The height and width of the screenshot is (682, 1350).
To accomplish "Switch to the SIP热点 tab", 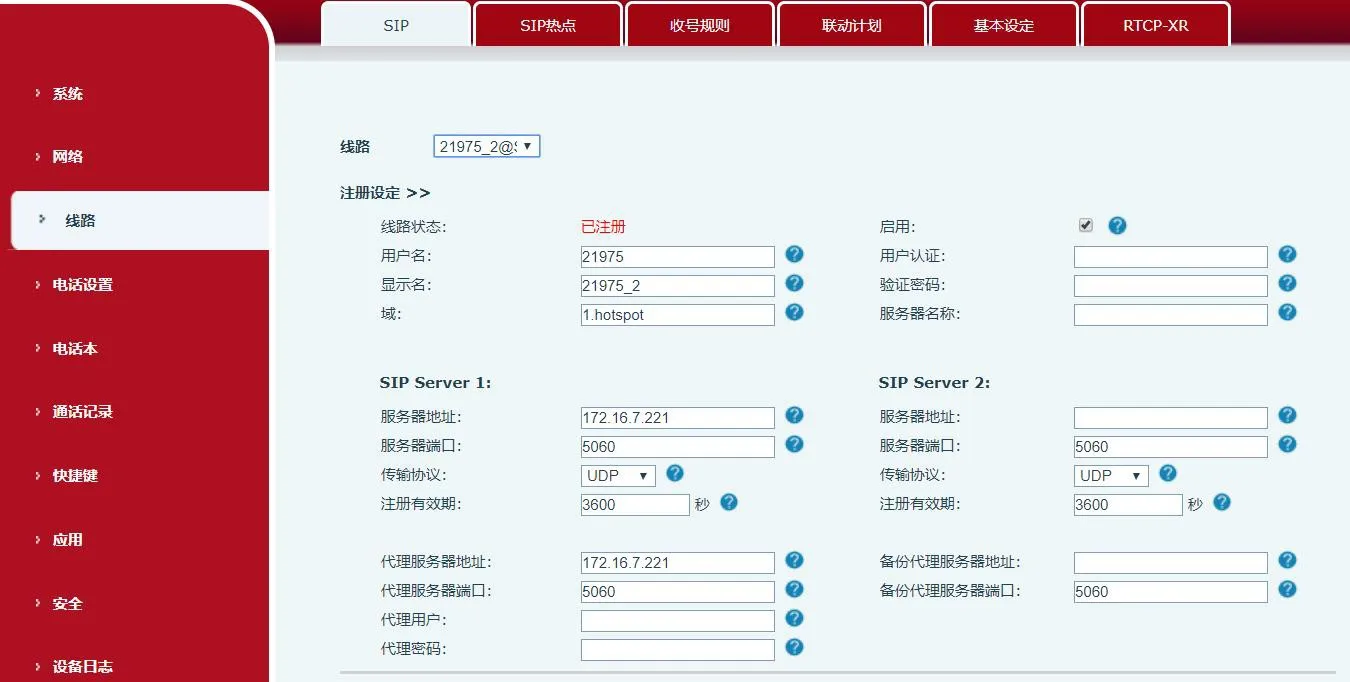I will 548,24.
